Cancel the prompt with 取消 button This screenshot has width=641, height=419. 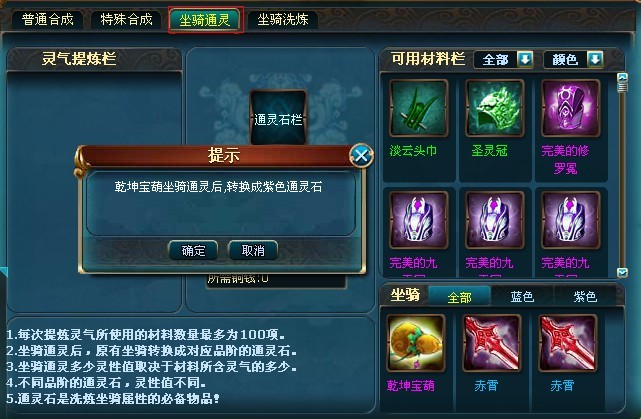253,250
